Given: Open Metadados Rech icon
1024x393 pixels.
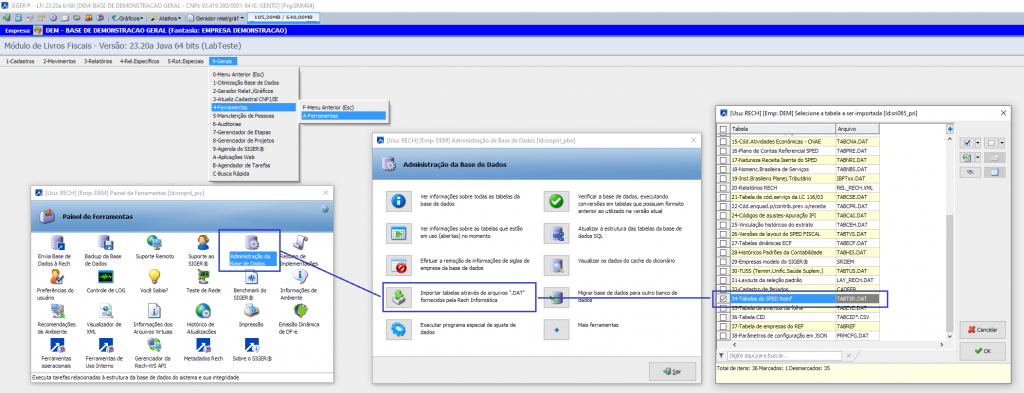Looking at the screenshot, I should [204, 345].
